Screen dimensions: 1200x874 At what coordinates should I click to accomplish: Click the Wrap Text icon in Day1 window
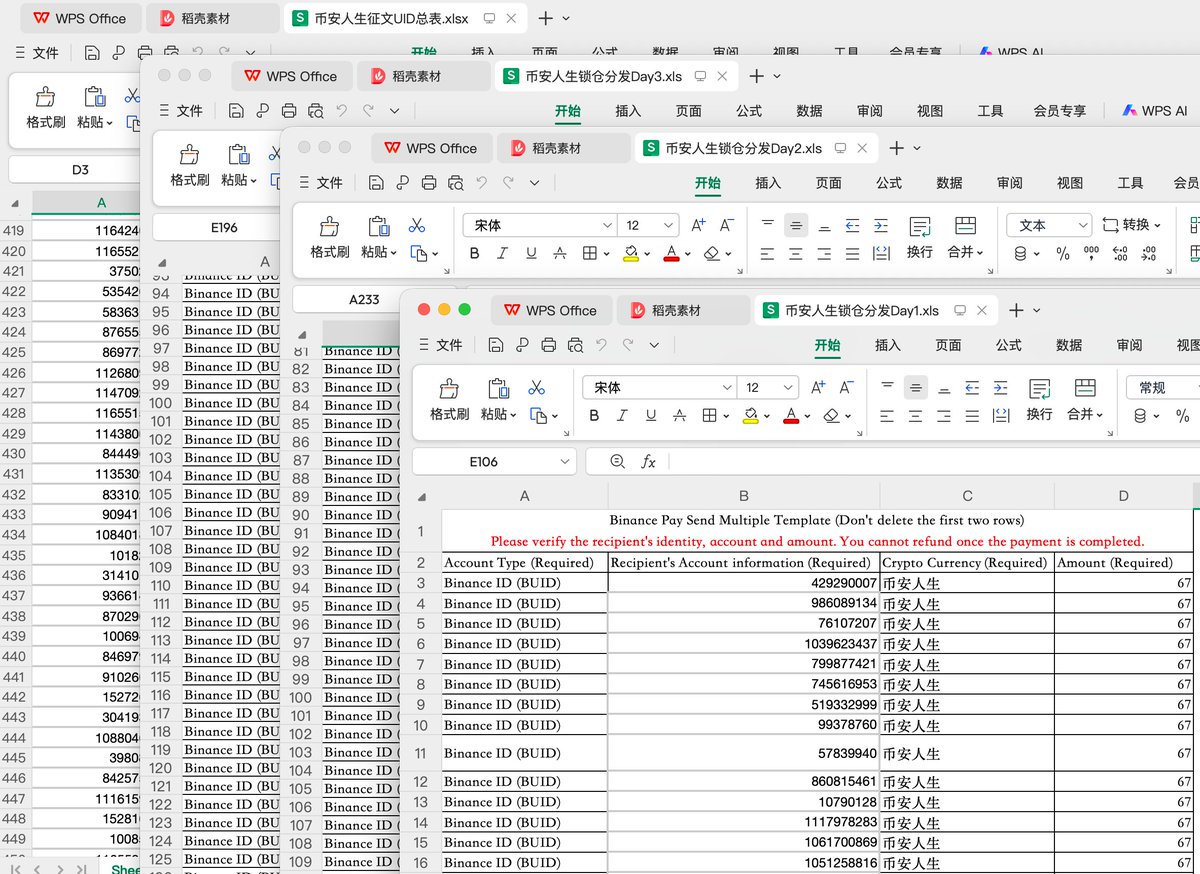click(1039, 388)
